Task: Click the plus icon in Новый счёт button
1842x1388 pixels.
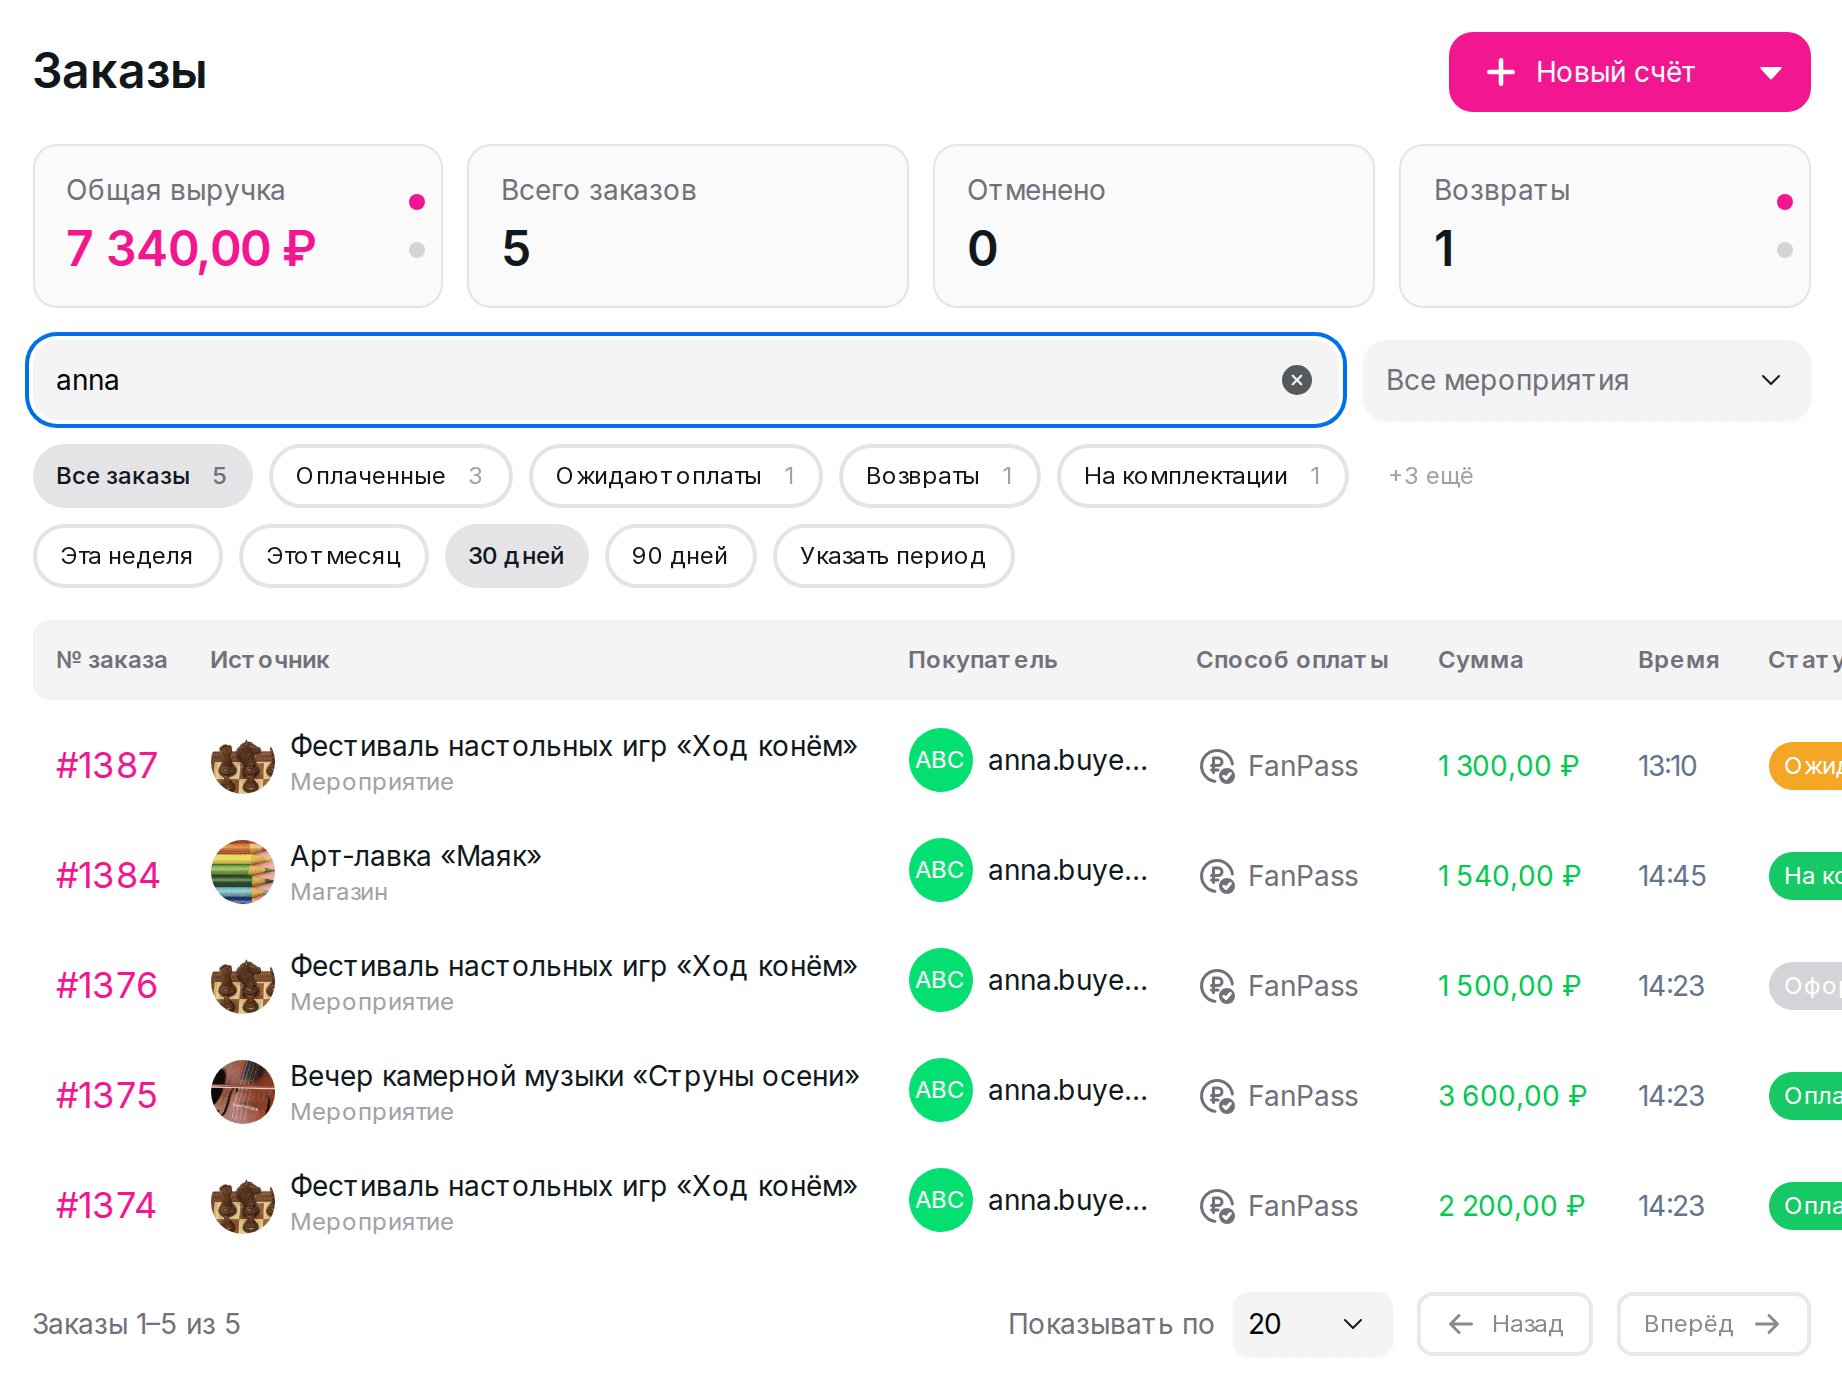Action: [1500, 72]
